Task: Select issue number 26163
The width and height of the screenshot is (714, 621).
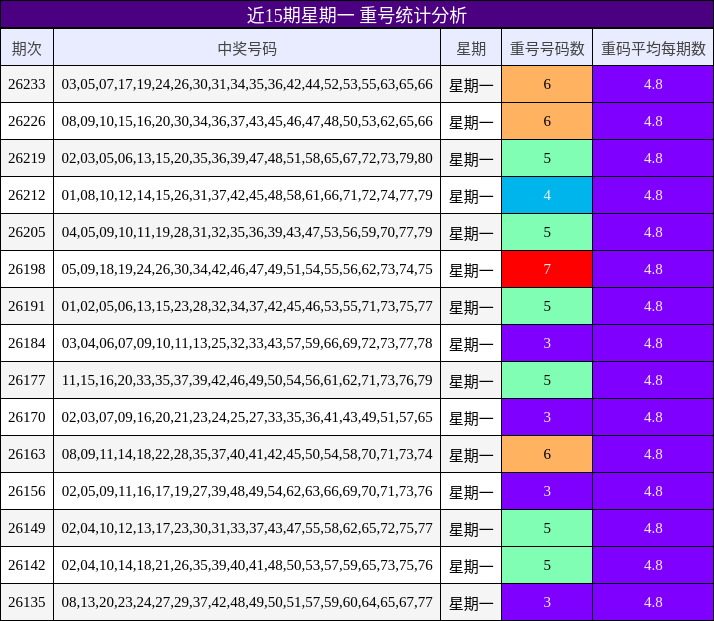Action: [x=27, y=454]
